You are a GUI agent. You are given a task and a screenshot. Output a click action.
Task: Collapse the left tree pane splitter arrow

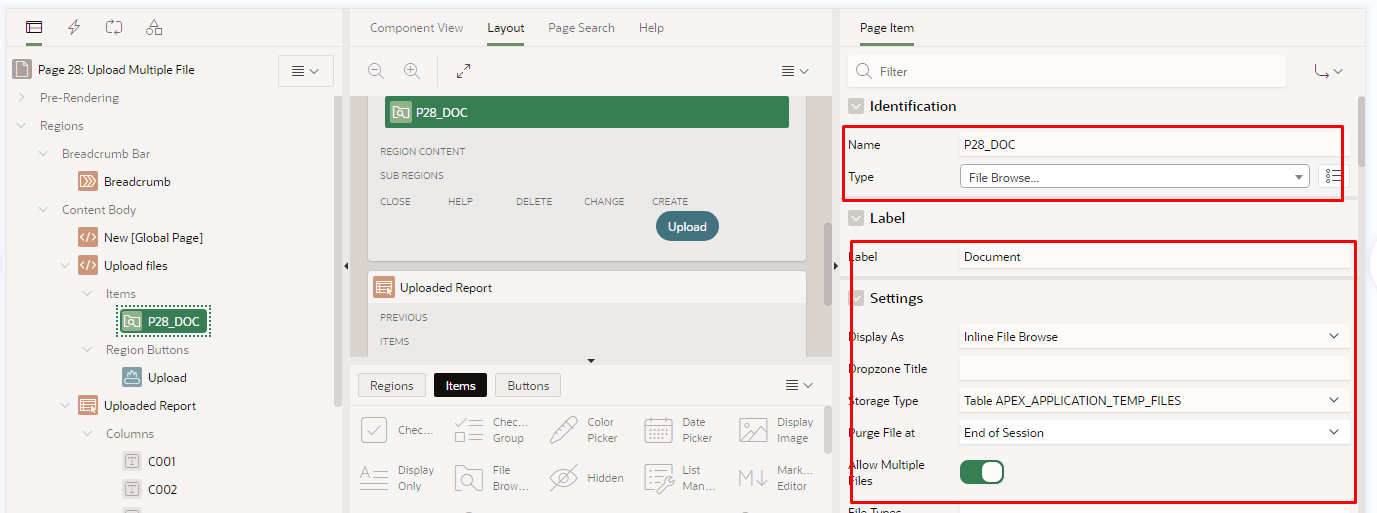click(x=345, y=266)
